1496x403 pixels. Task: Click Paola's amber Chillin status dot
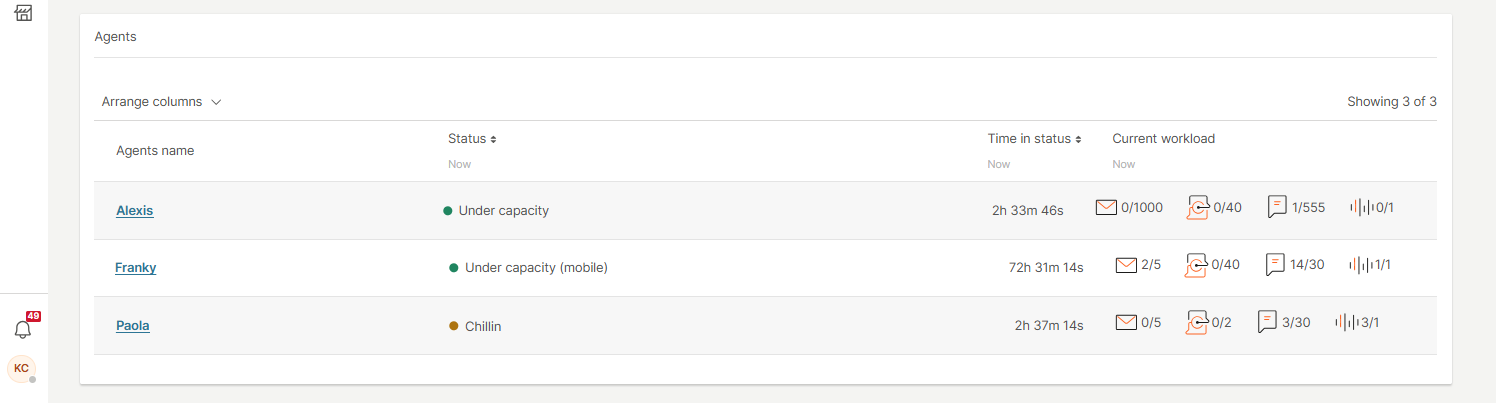pyautogui.click(x=454, y=326)
